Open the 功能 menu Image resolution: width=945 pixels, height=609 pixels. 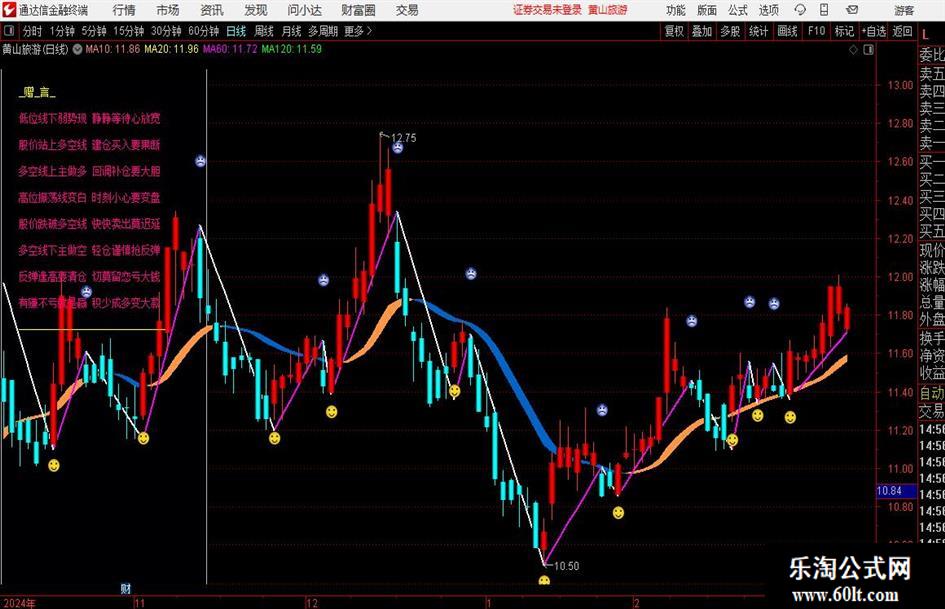(x=675, y=10)
